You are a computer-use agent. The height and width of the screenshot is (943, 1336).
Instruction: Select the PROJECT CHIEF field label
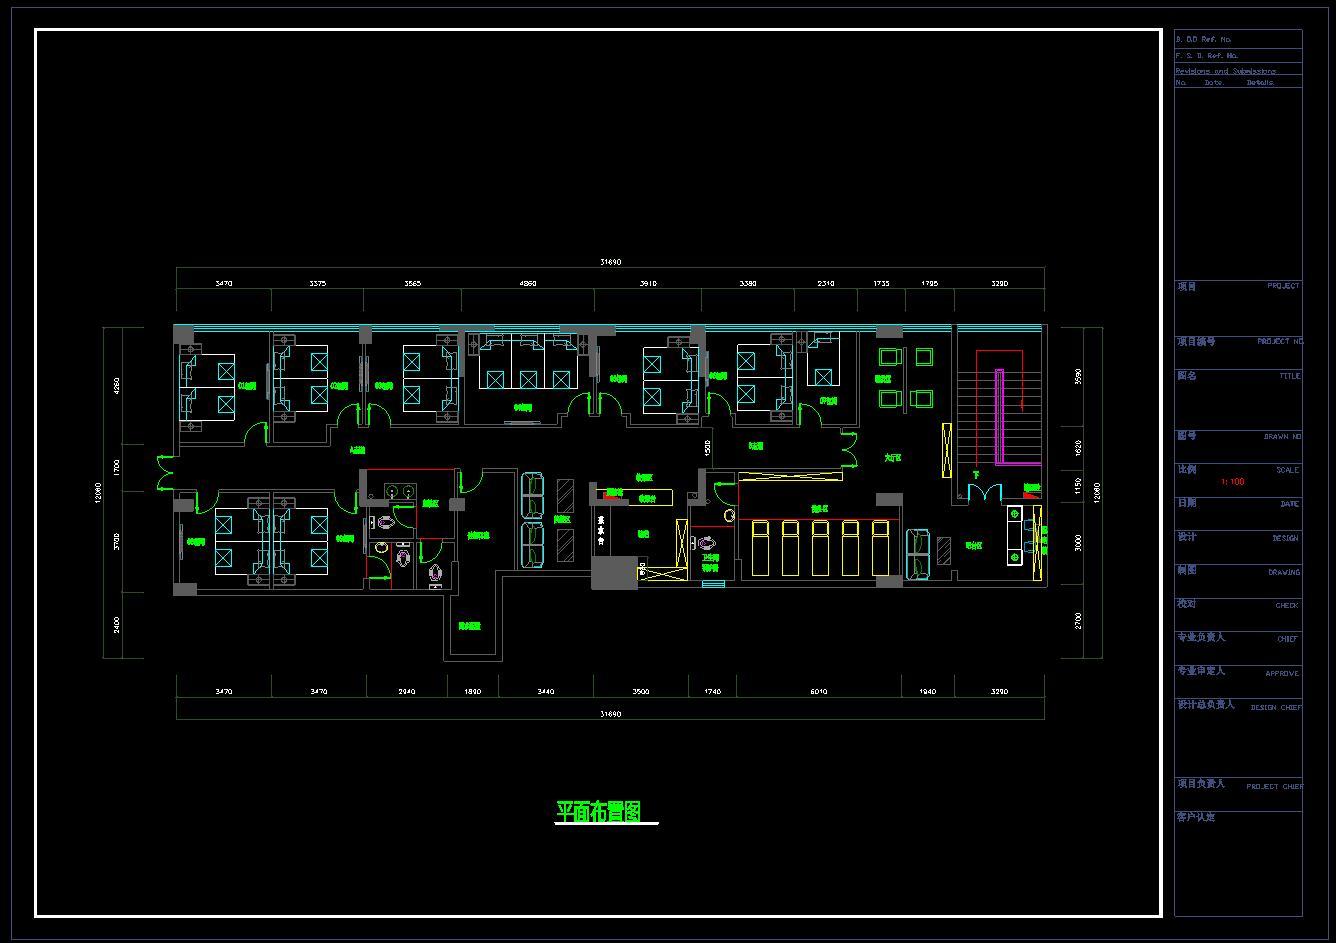(x=1275, y=786)
